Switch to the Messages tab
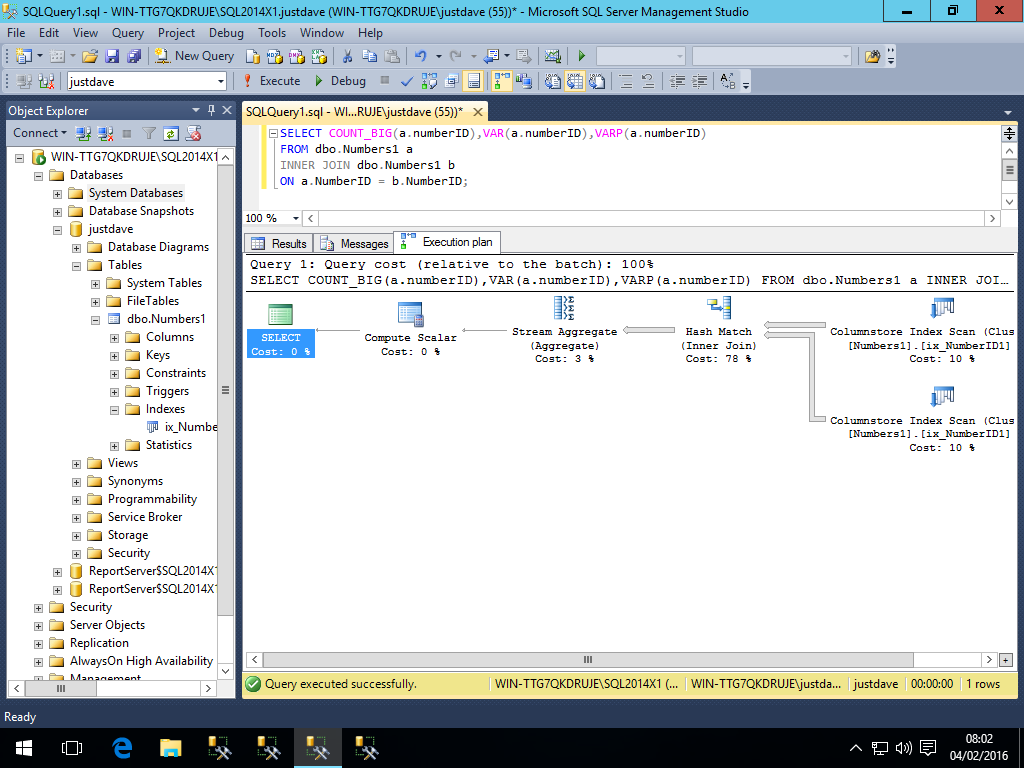Screen dimensions: 1024x768 click(x=355, y=243)
